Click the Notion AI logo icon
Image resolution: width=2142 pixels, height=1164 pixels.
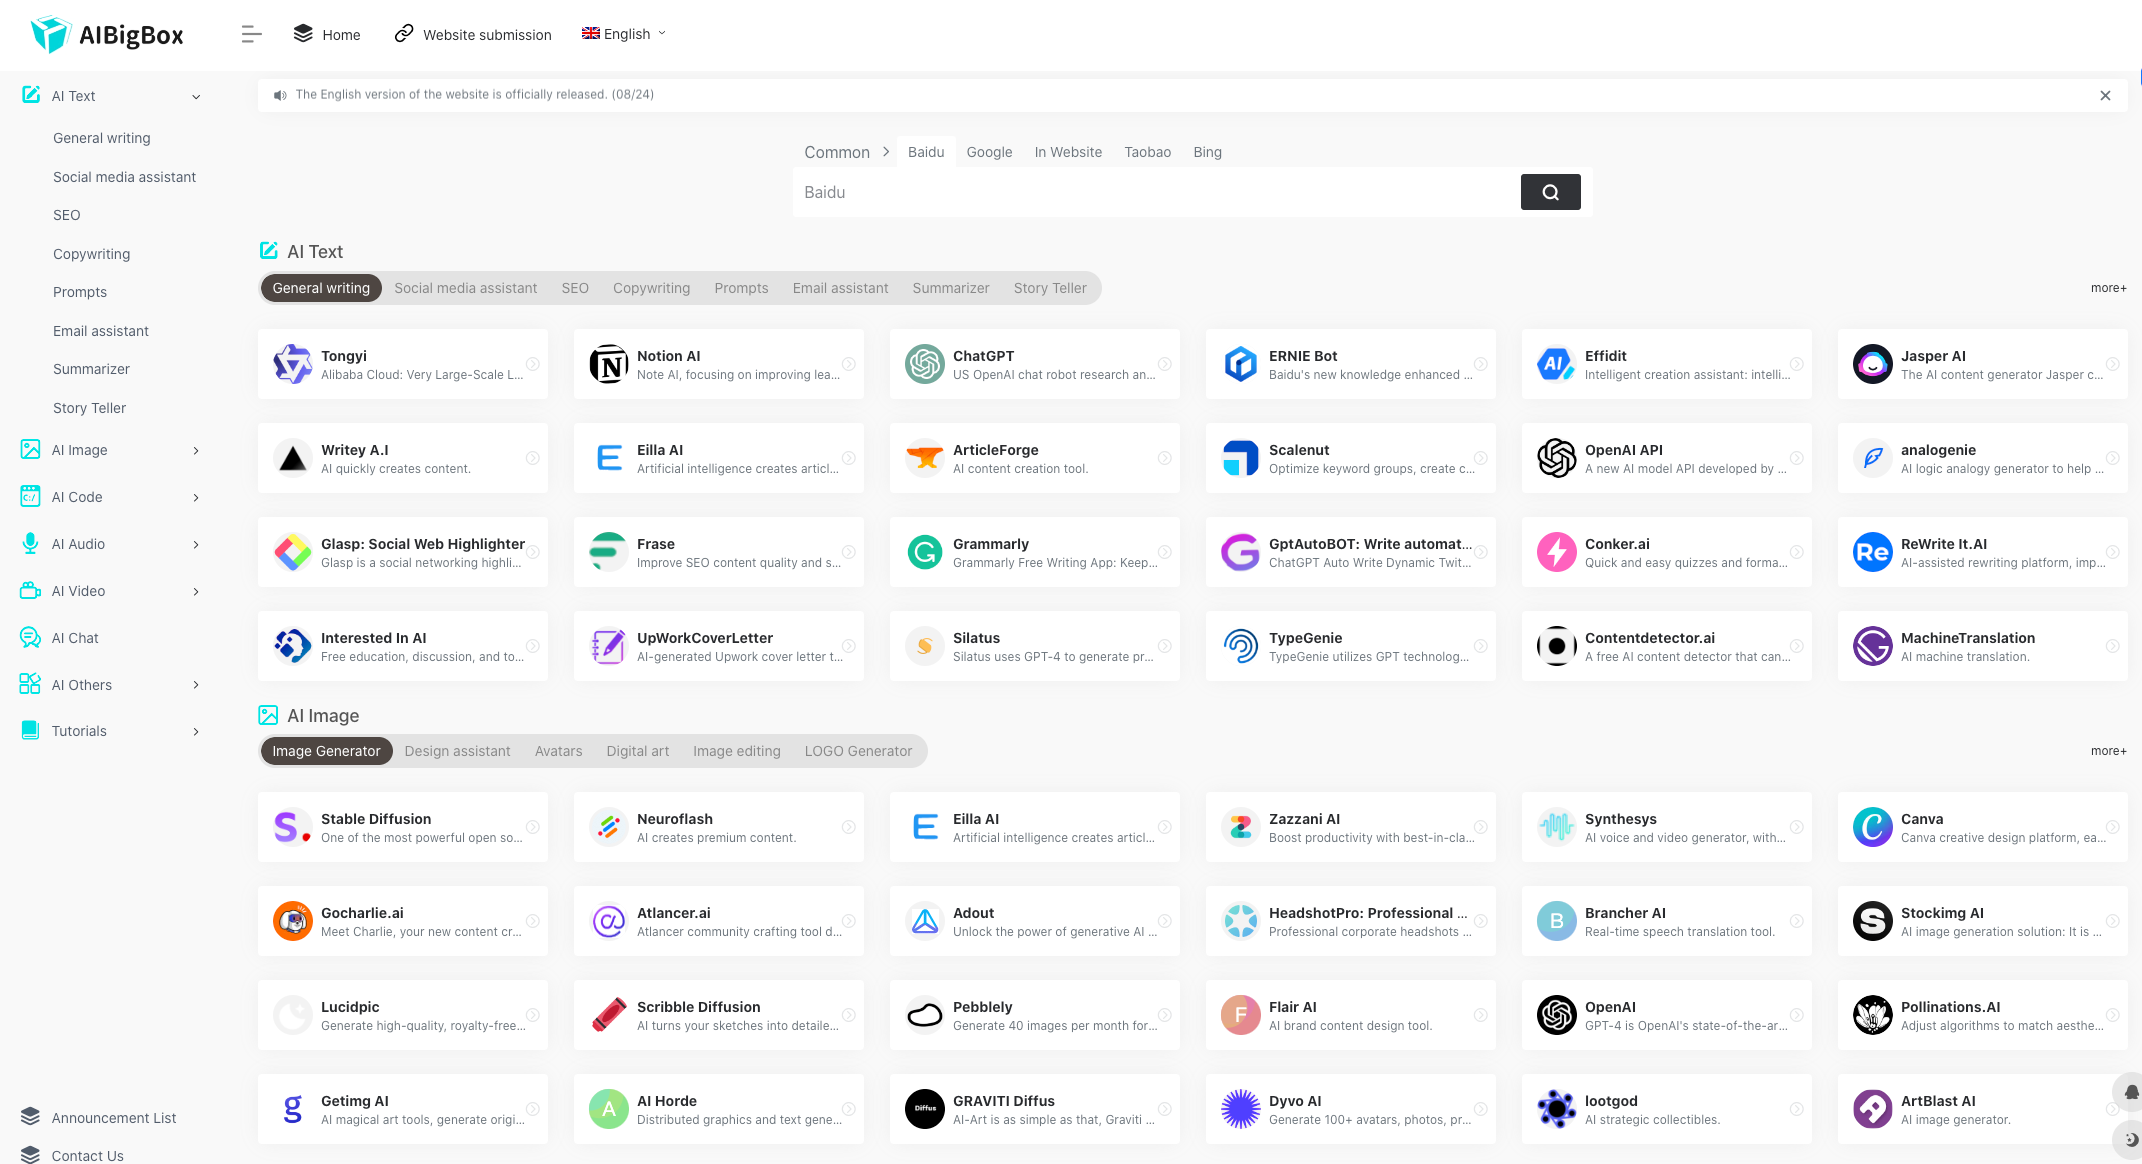(608, 364)
